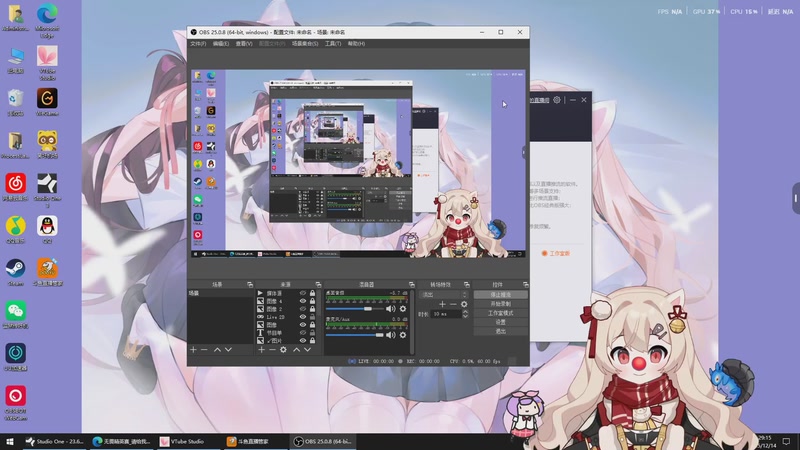The image size is (800, 450).
Task: Switch to OBS 25.0.8 taskbar item
Action: [323, 442]
